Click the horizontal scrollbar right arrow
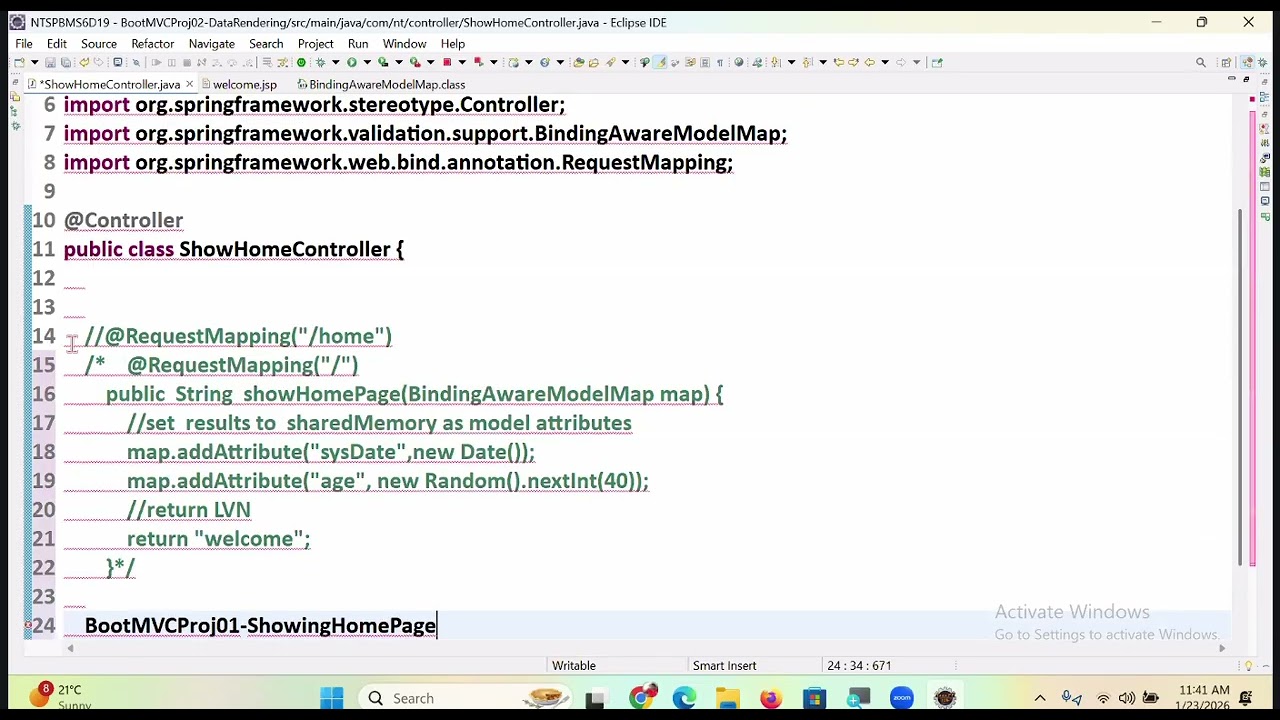1280x720 pixels. pos(1221,649)
